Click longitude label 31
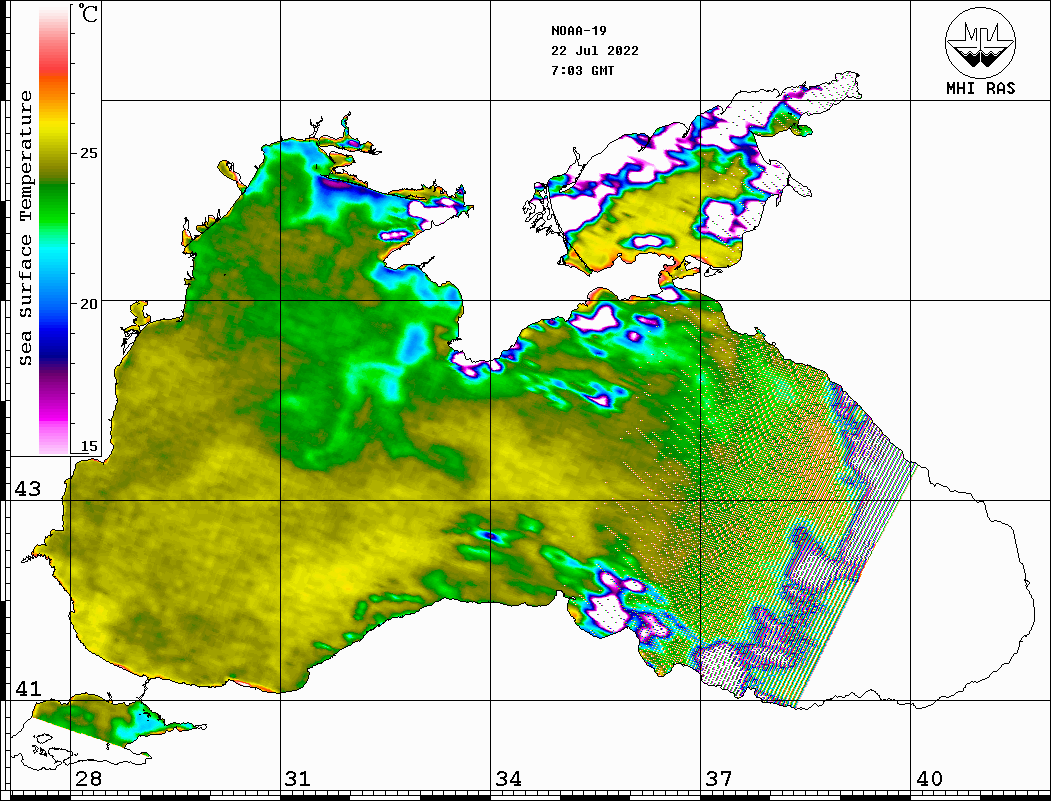 coord(298,779)
